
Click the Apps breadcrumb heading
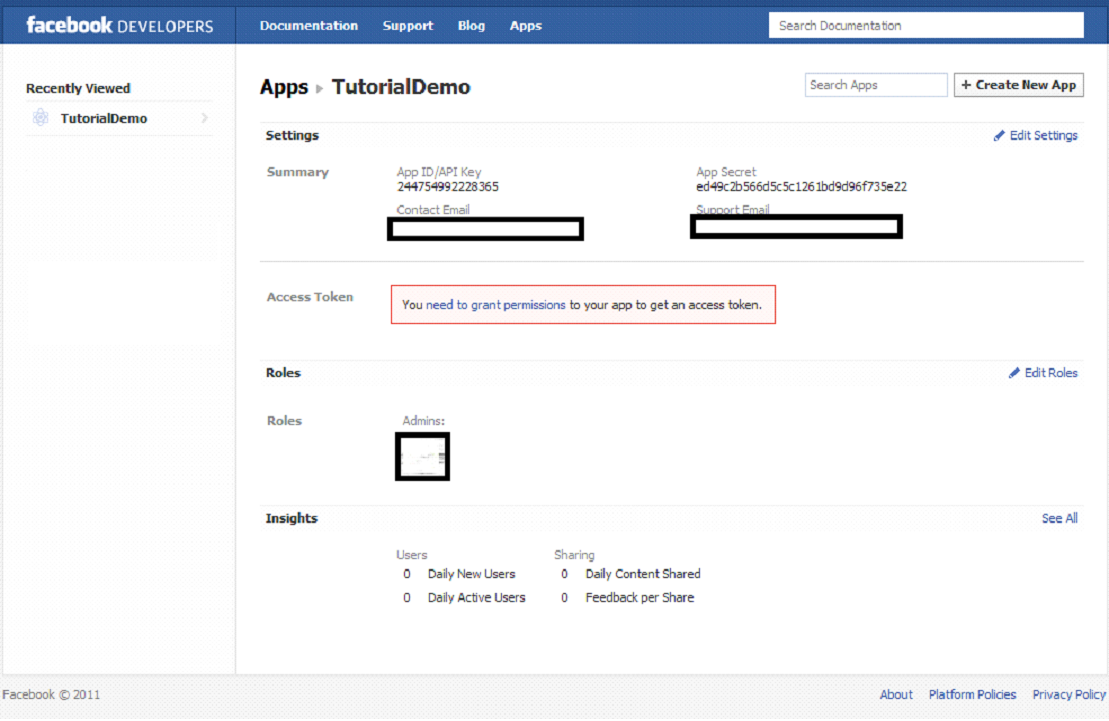[x=284, y=87]
